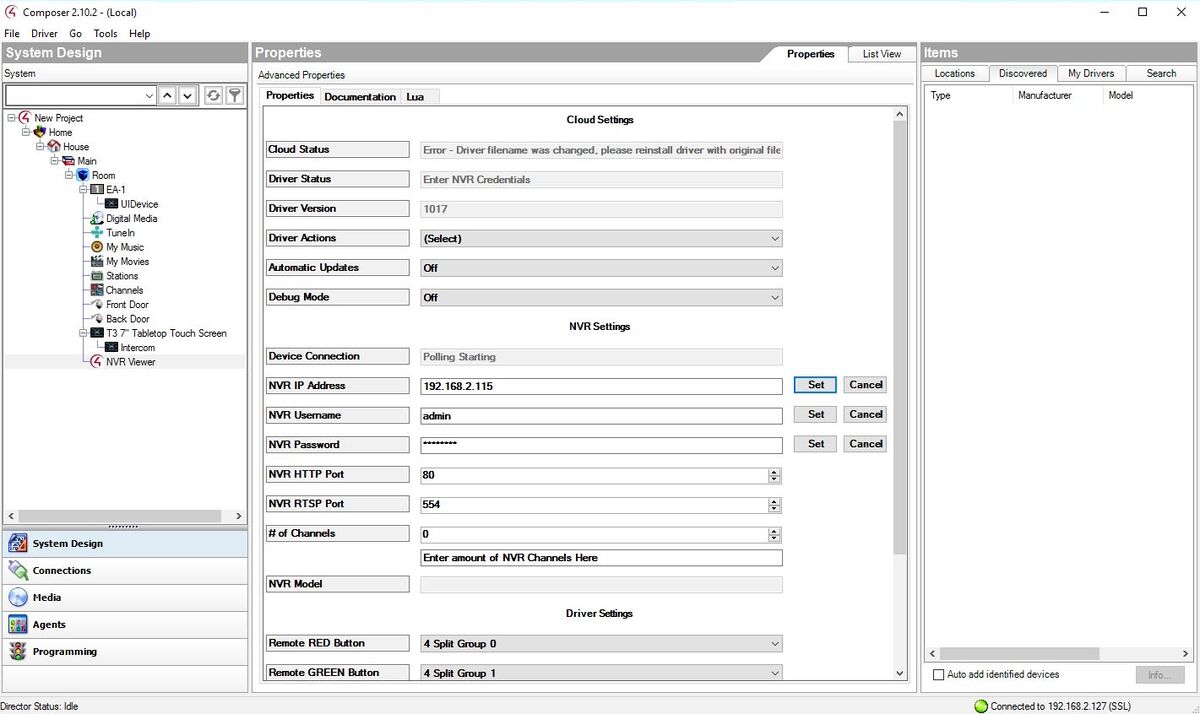Image resolution: width=1200 pixels, height=714 pixels.
Task: Expand the Debug Mode dropdown
Action: pos(600,298)
